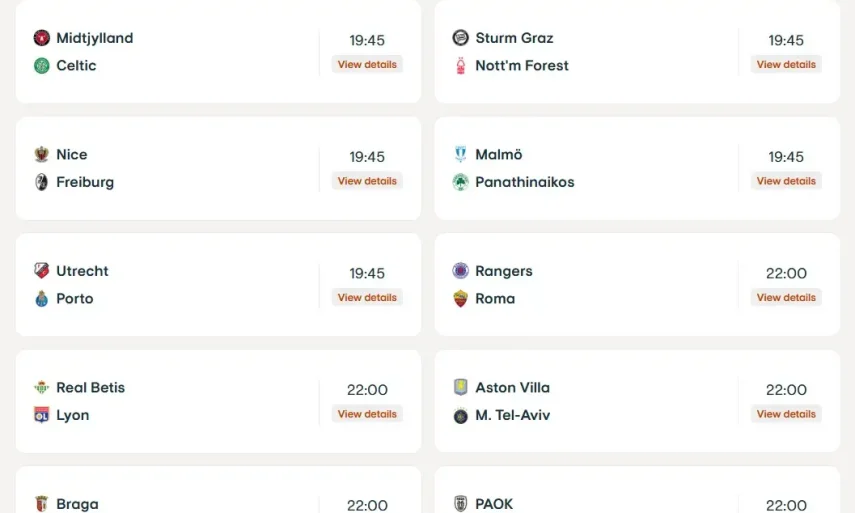Screen dimensions: 855x513
Task: Click the Celtic club crest
Action: (x=42, y=66)
